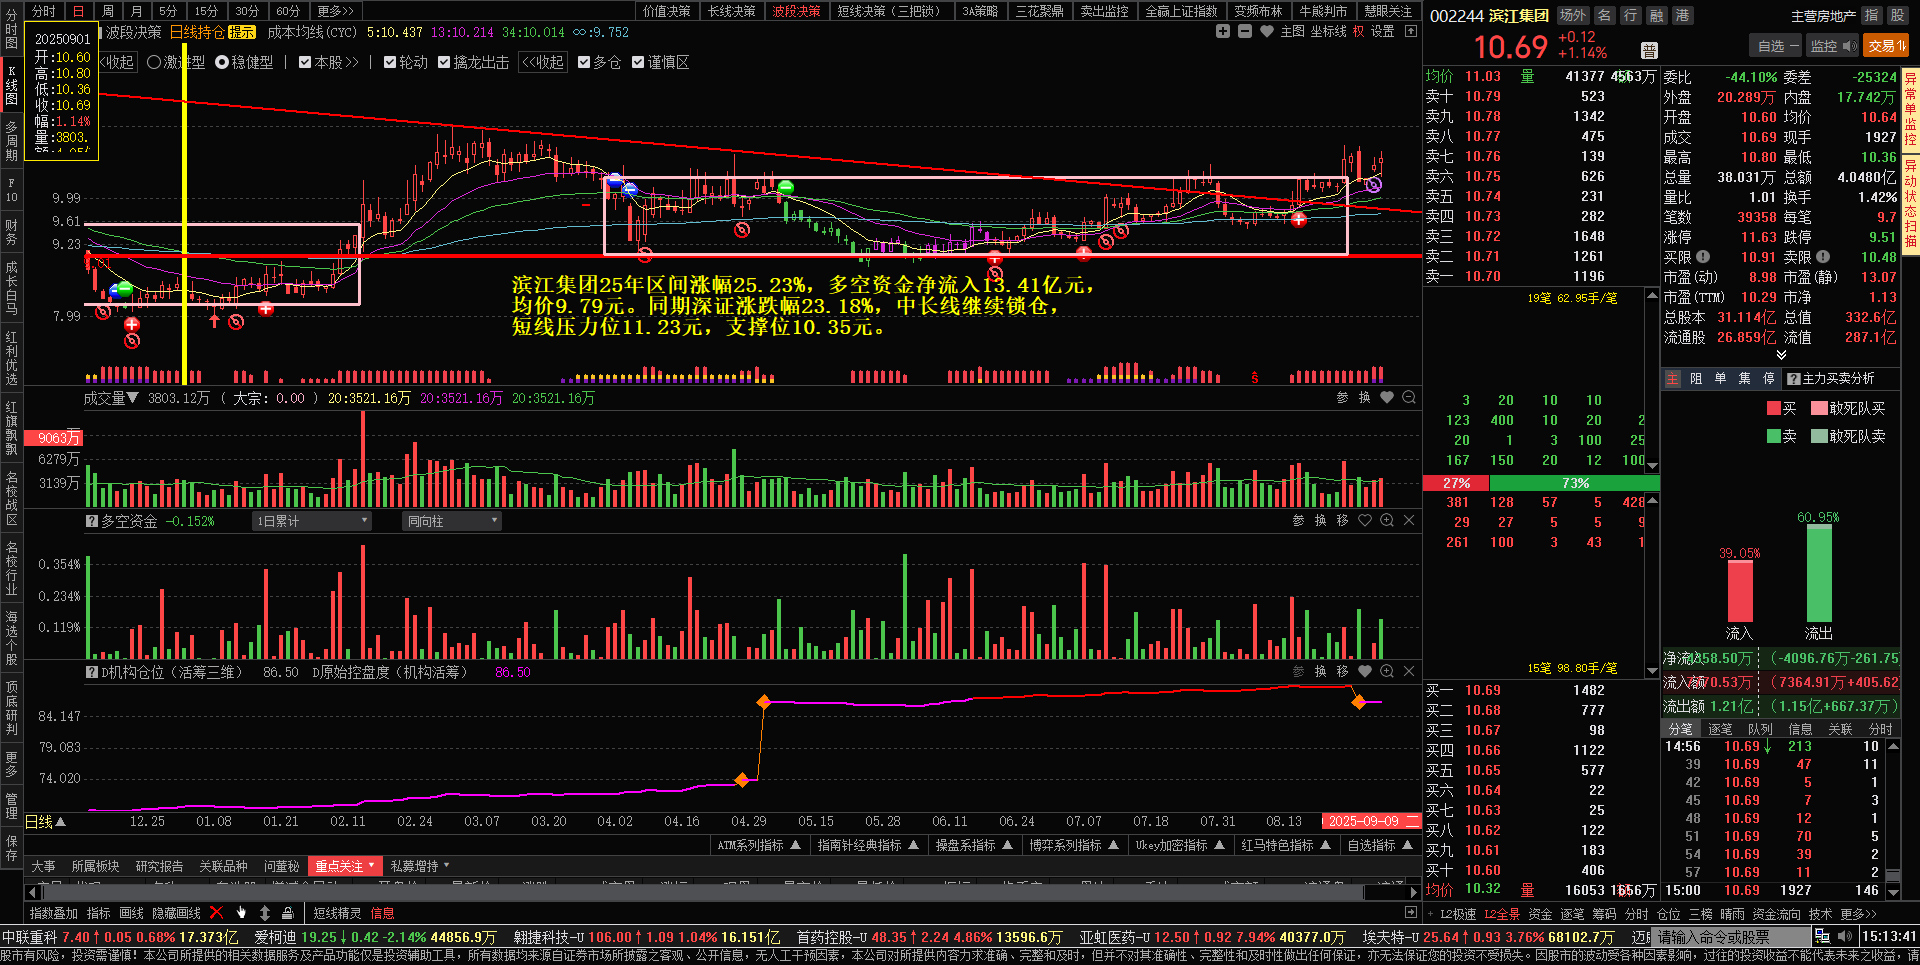
Task: Uncheck the 擒龙出击 checkbox
Action: [x=444, y=62]
